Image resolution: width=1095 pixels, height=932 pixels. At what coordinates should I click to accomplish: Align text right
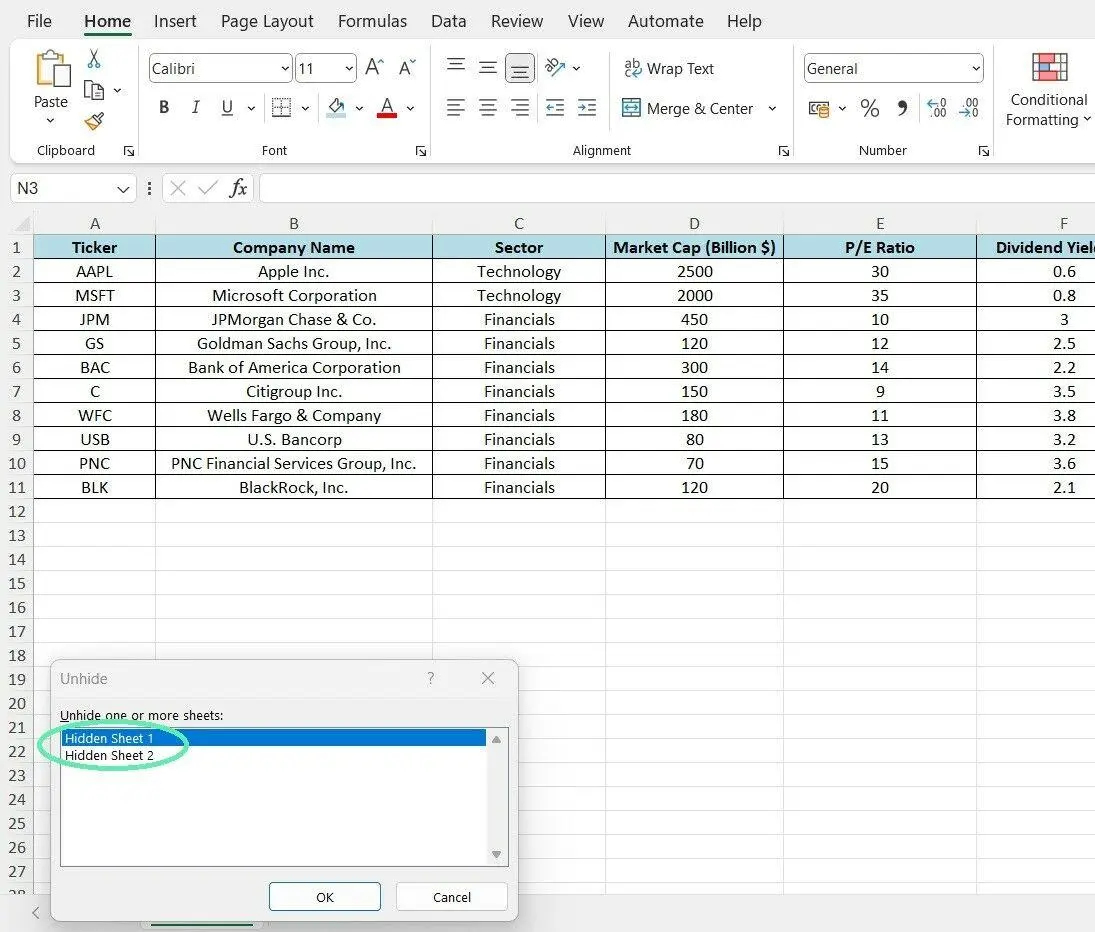[520, 108]
